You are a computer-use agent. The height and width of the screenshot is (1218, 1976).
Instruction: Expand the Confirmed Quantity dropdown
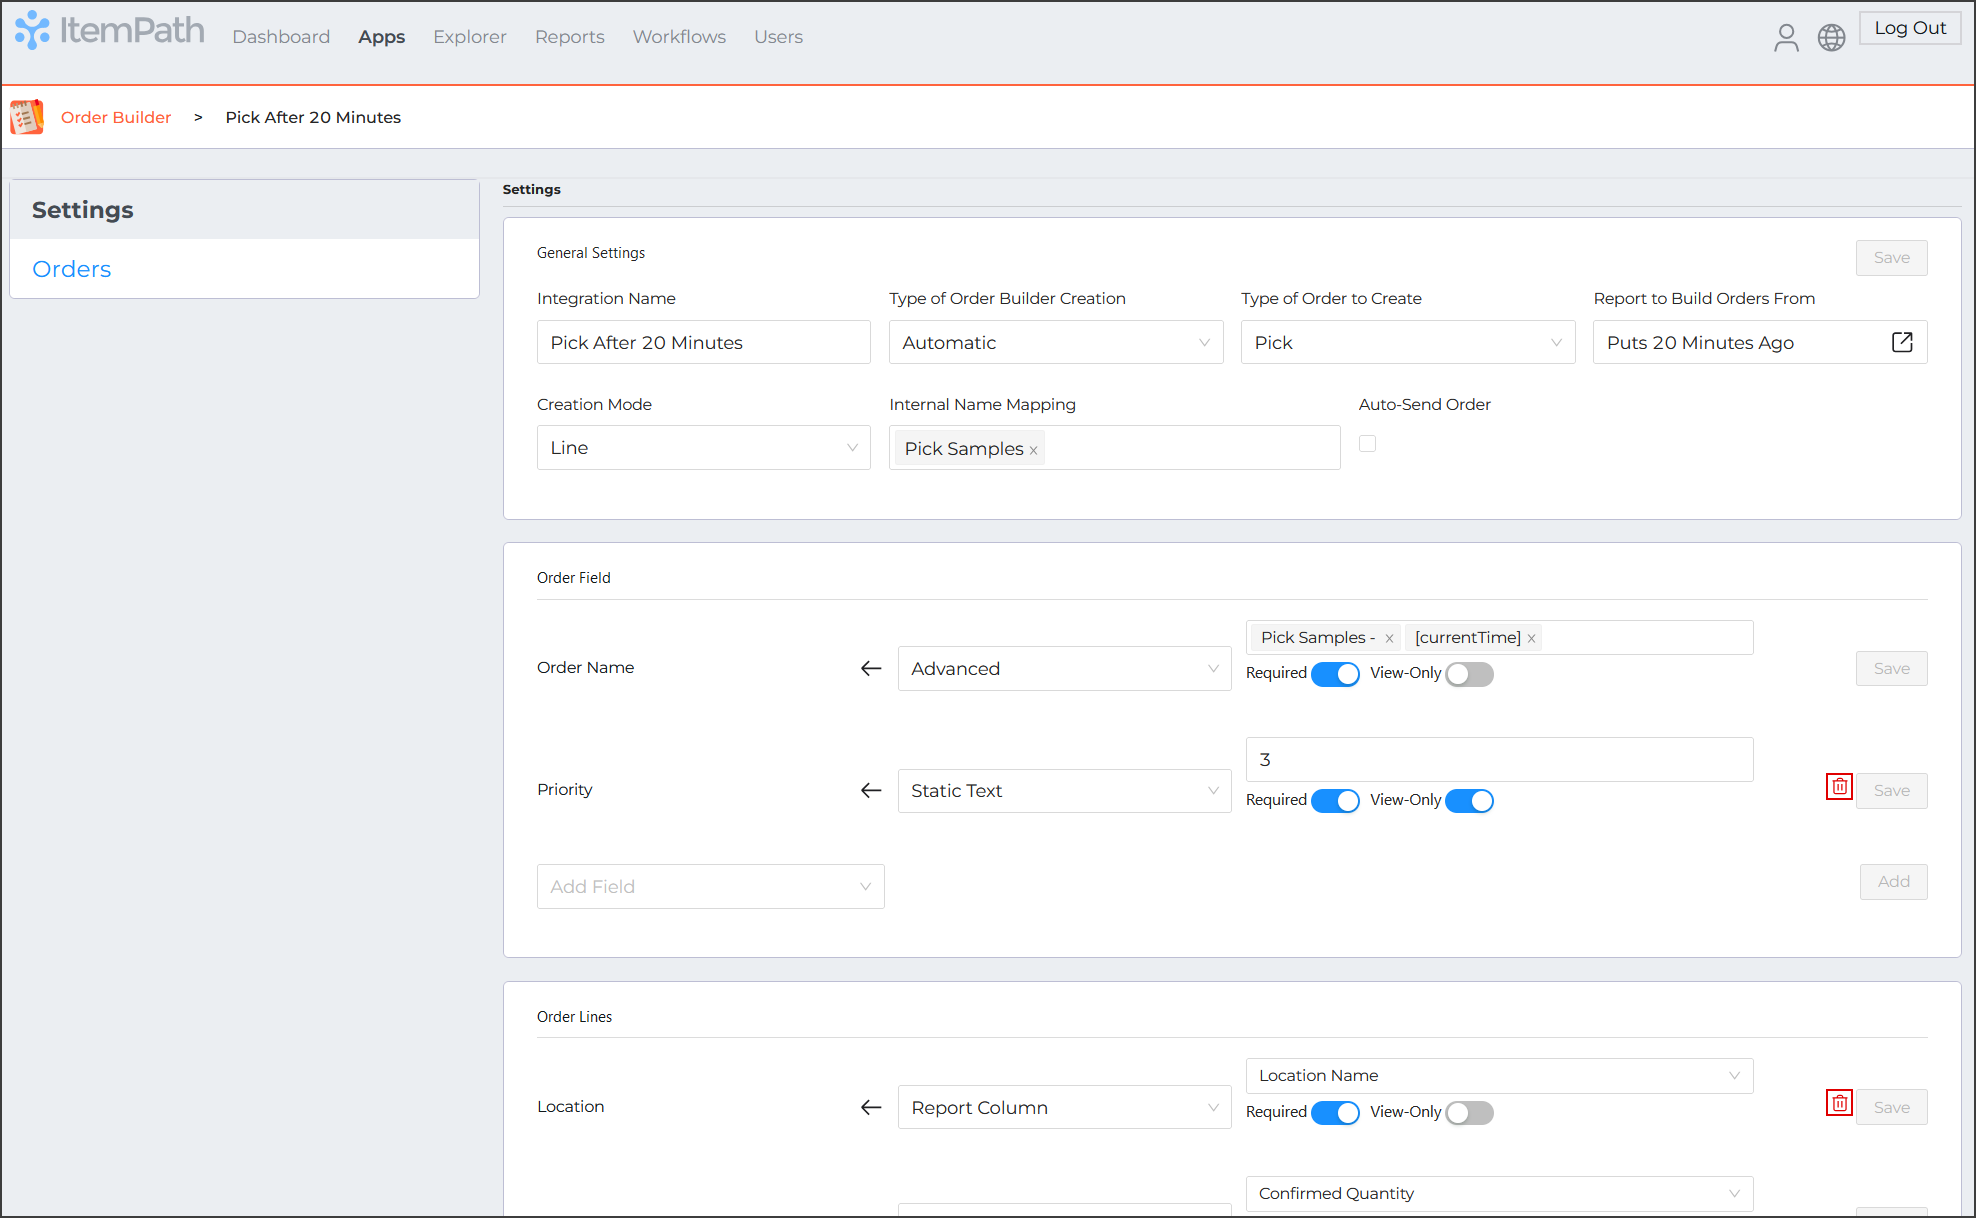tap(1499, 1193)
